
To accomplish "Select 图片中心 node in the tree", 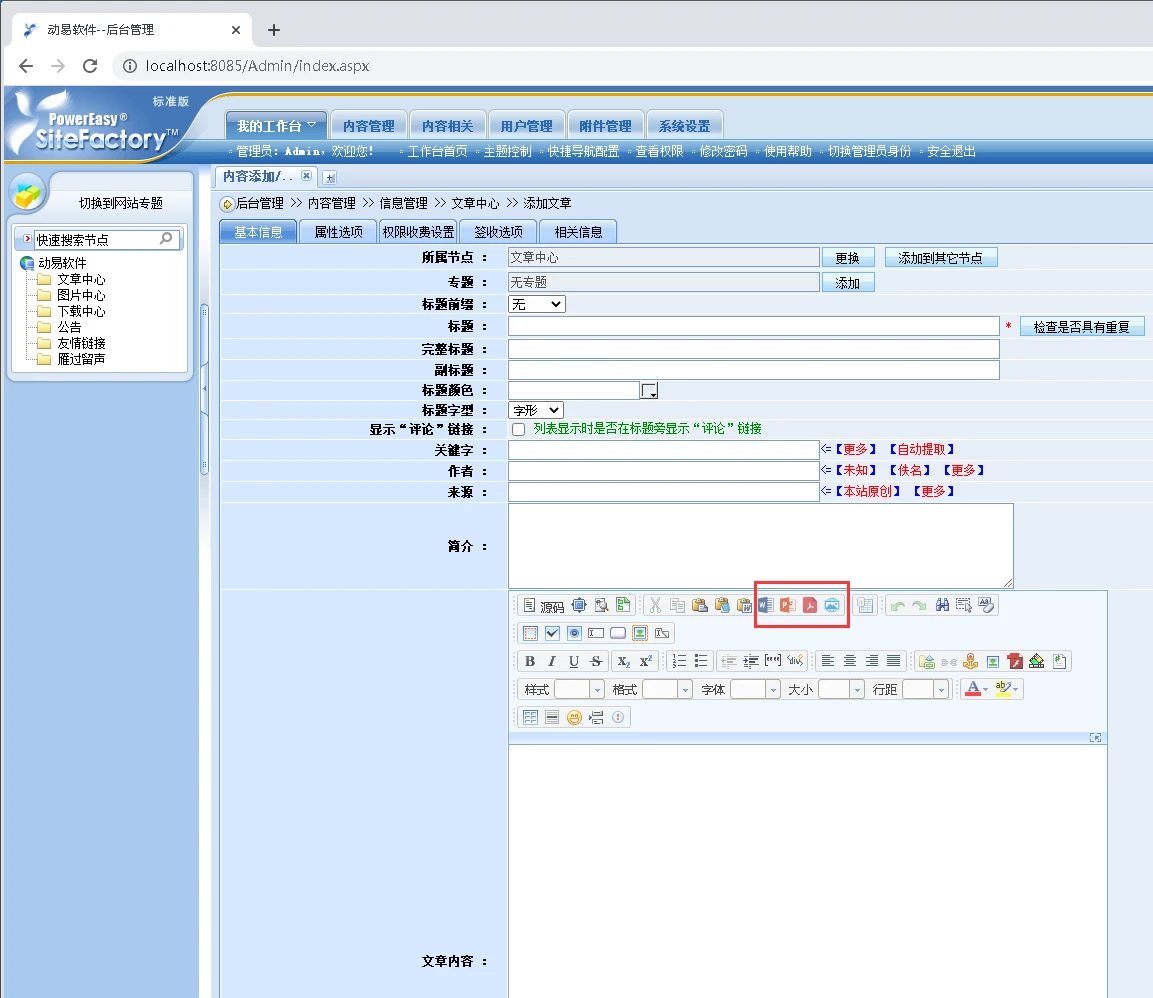I will tap(81, 296).
